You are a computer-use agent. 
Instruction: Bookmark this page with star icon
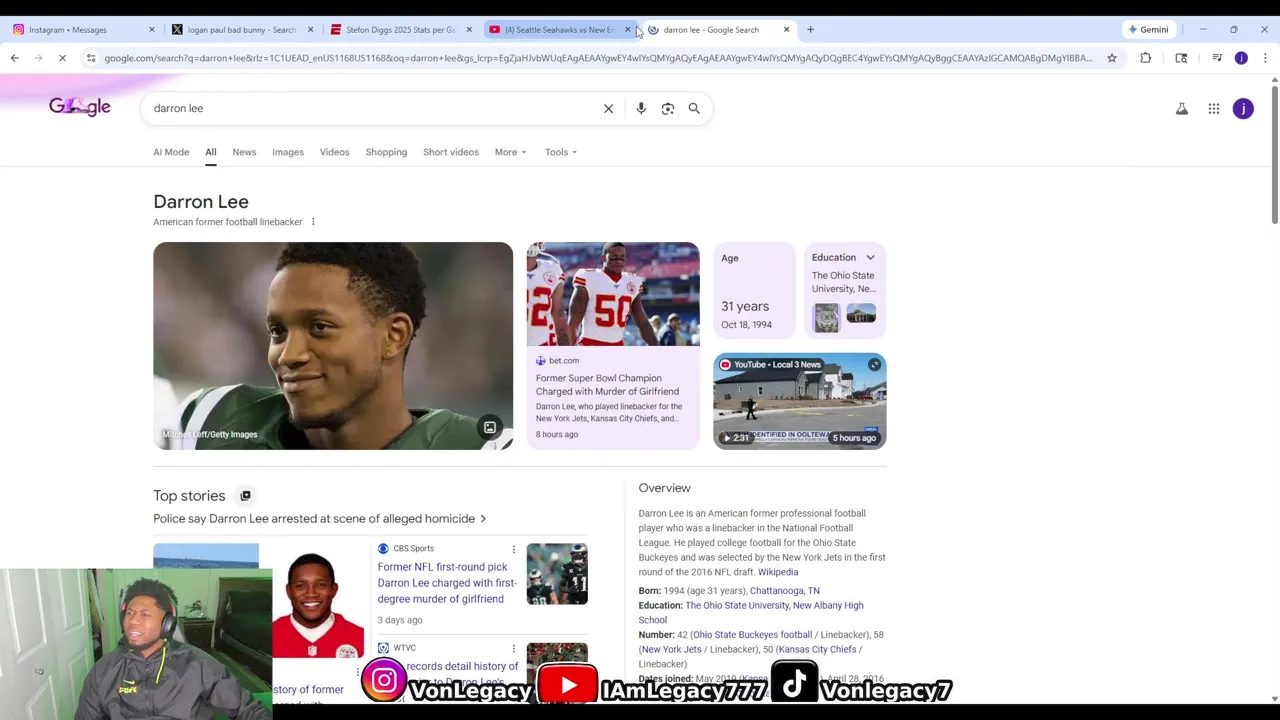pyautogui.click(x=1112, y=58)
